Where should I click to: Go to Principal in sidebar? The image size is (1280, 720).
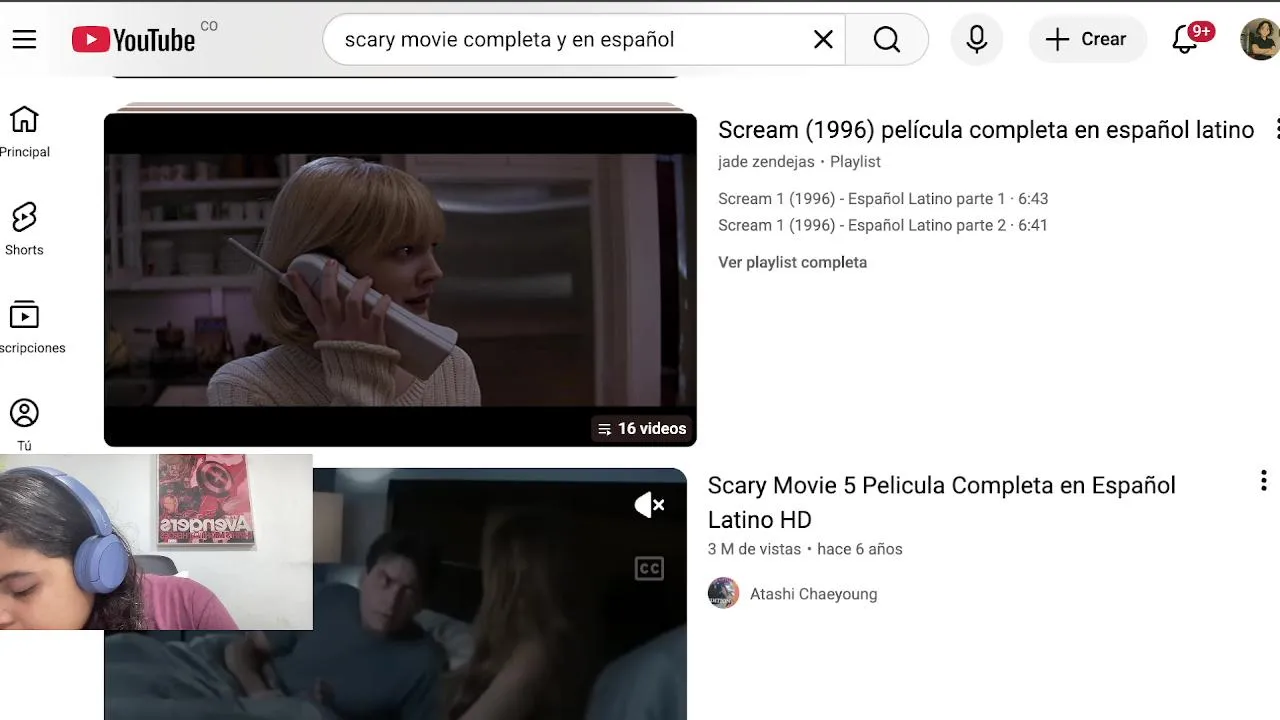click(24, 132)
